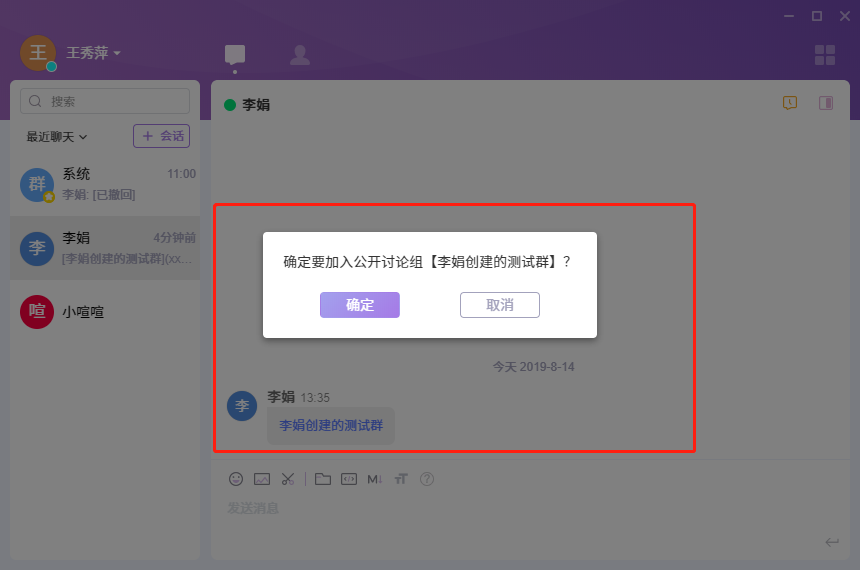This screenshot has width=860, height=570.
Task: Open the apps grid icon
Action: click(825, 55)
